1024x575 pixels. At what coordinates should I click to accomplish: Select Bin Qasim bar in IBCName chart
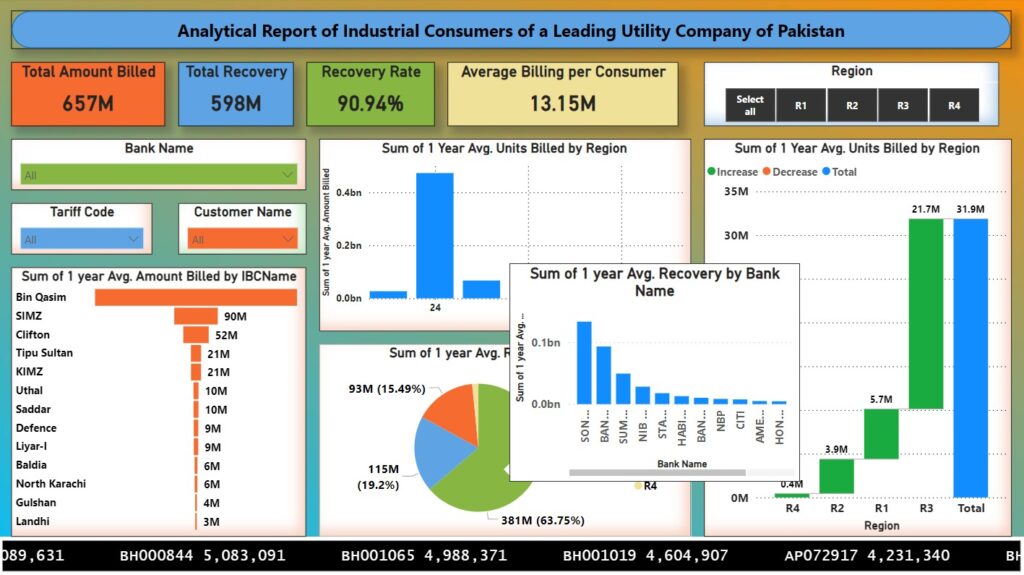(196, 298)
